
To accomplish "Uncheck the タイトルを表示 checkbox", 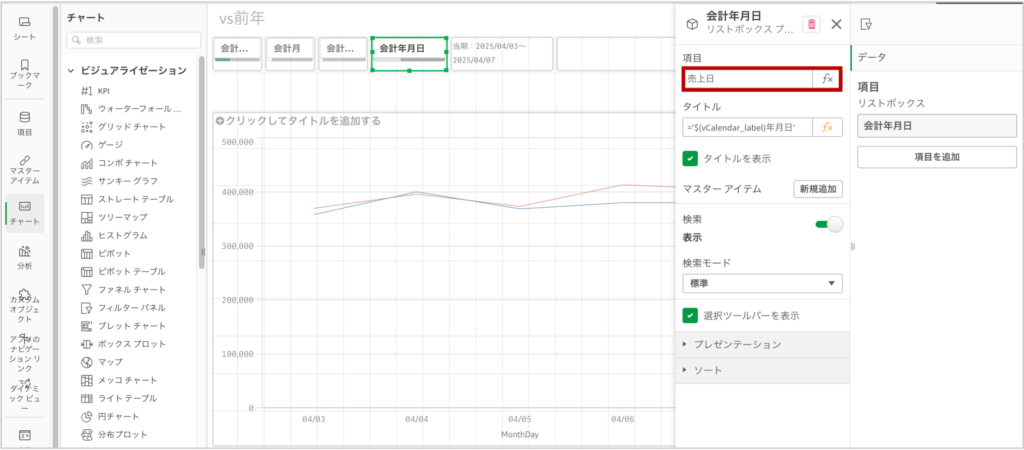I will [690, 158].
